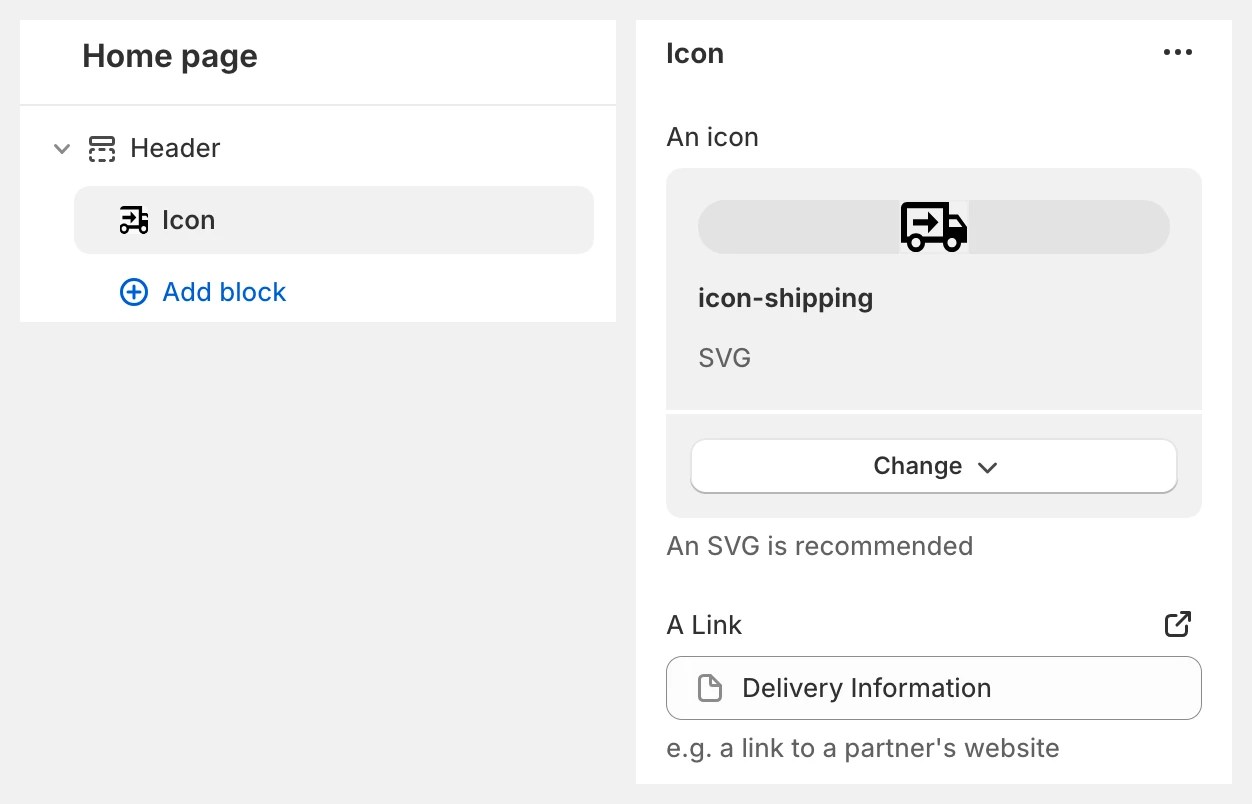This screenshot has height=804, width=1252.
Task: Click the Header section layout icon
Action: [102, 149]
